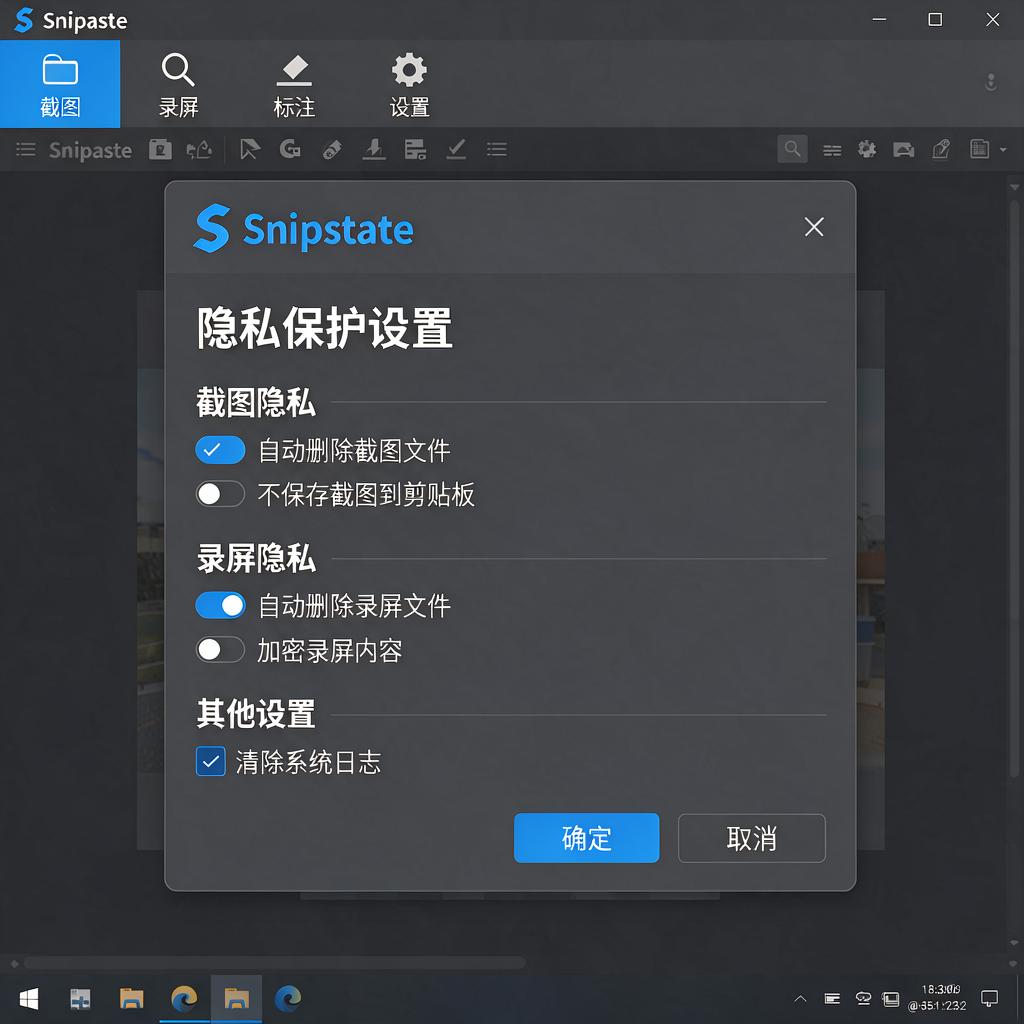Click the image swap toolbar icon

(199, 150)
